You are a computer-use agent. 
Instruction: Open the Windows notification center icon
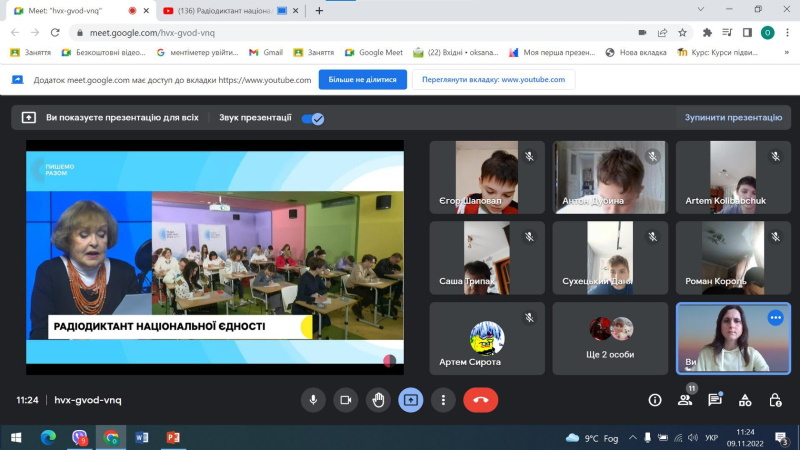(781, 438)
